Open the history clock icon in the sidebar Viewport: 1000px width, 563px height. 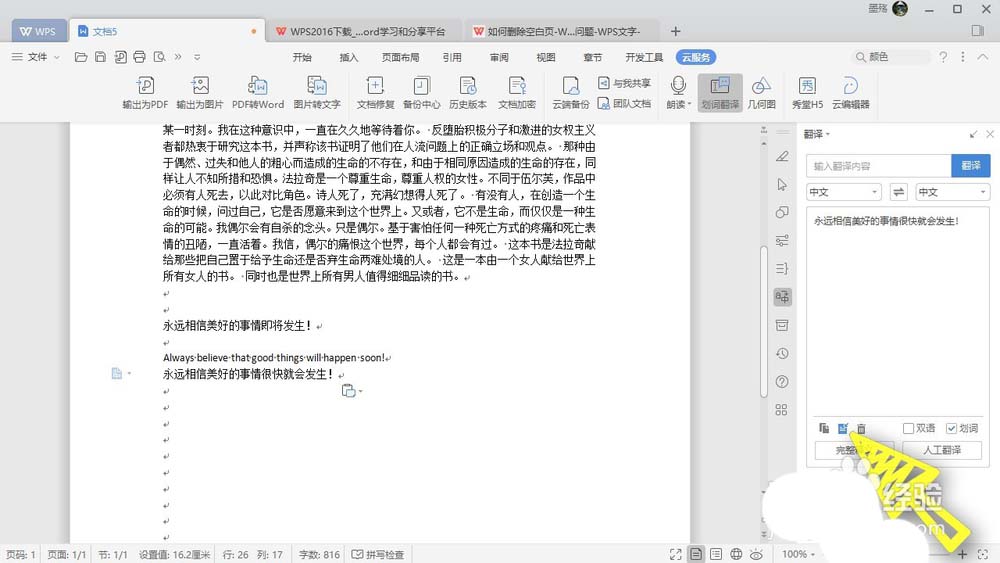pos(782,354)
